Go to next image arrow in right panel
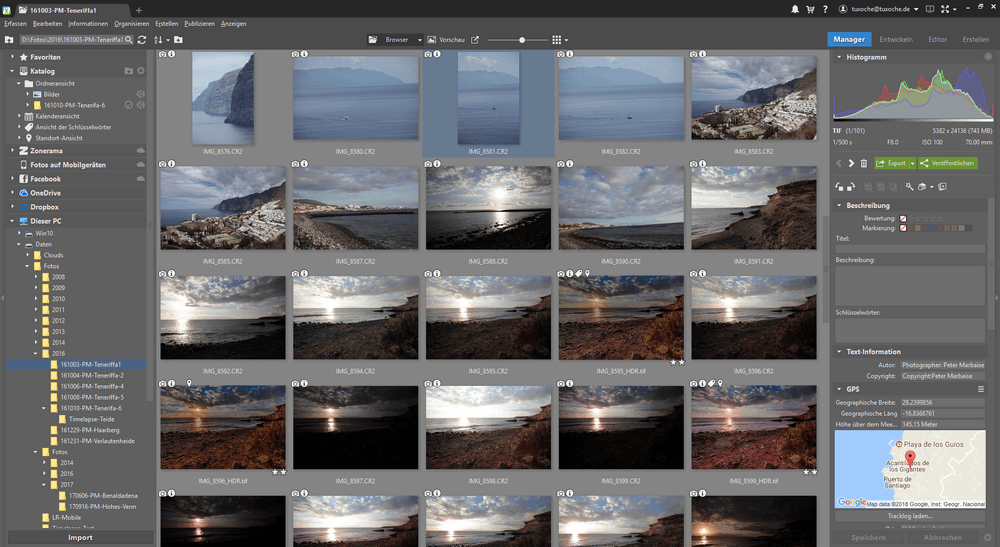The width and height of the screenshot is (1000, 547). coord(851,163)
